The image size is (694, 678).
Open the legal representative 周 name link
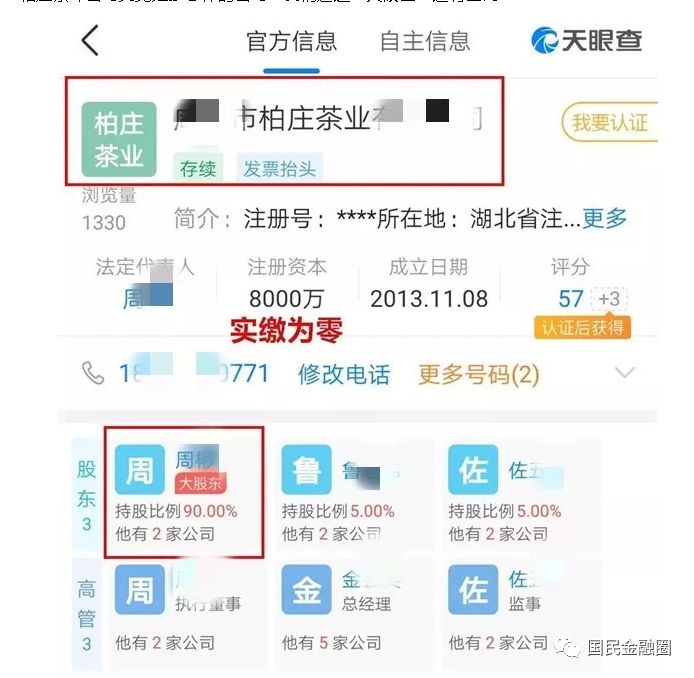[147, 297]
